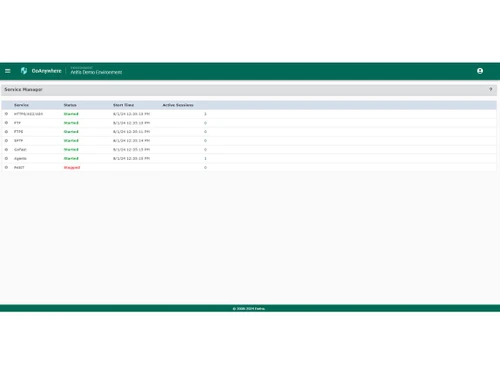Click the Status column header
The height and width of the screenshot is (375, 500).
[70, 105]
